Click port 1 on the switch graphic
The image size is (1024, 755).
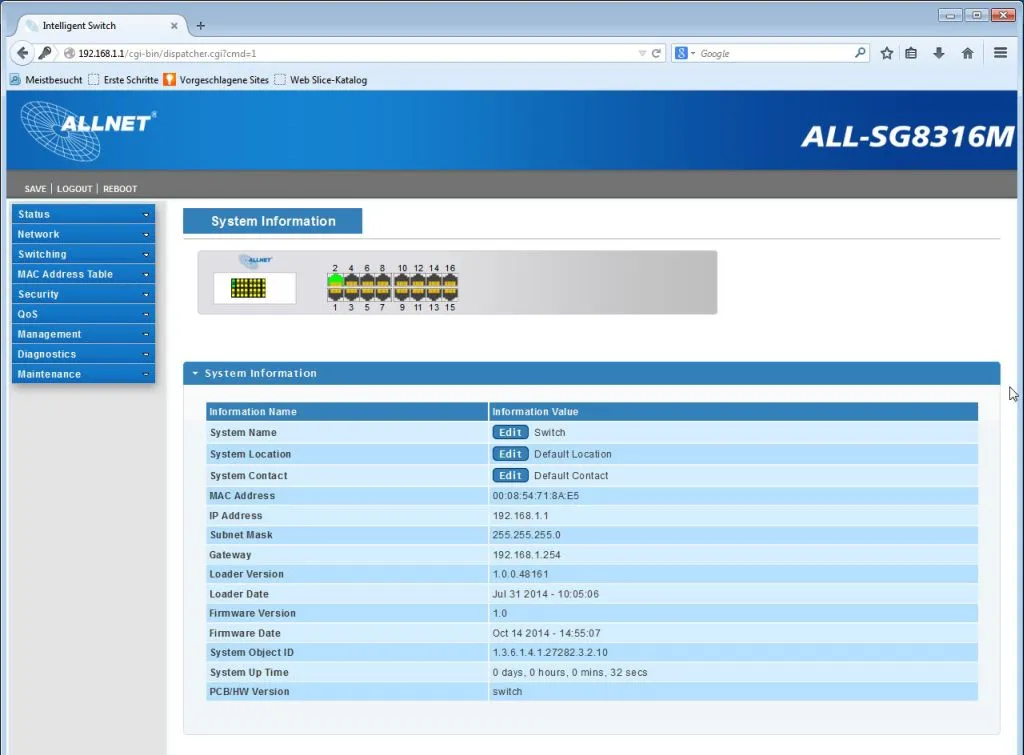[336, 293]
